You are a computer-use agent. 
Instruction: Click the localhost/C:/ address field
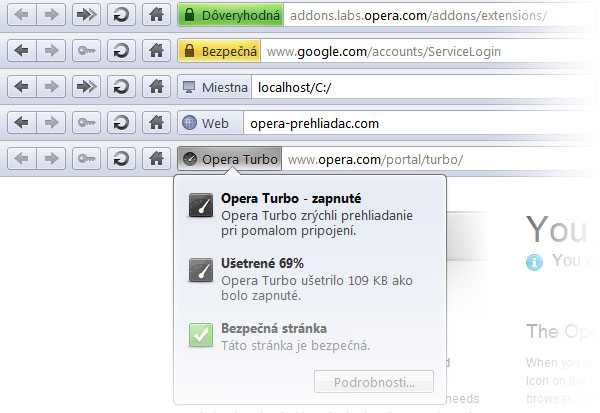pyautogui.click(x=424, y=87)
